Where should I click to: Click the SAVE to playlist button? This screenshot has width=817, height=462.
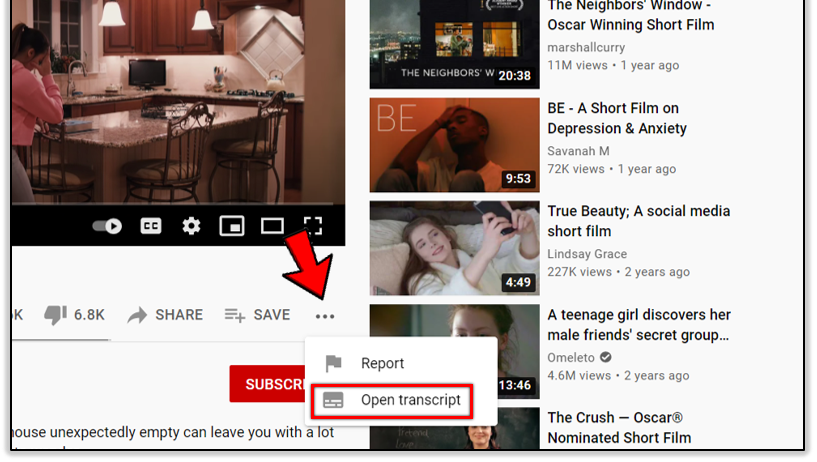point(257,315)
